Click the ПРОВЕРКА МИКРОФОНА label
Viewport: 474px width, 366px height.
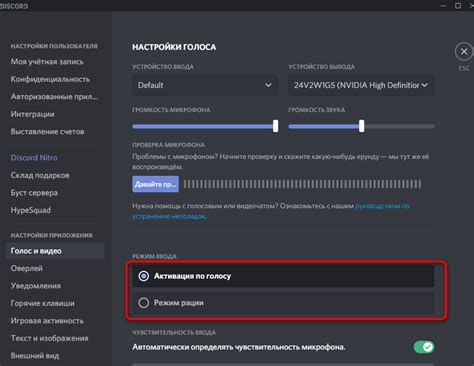[168, 145]
